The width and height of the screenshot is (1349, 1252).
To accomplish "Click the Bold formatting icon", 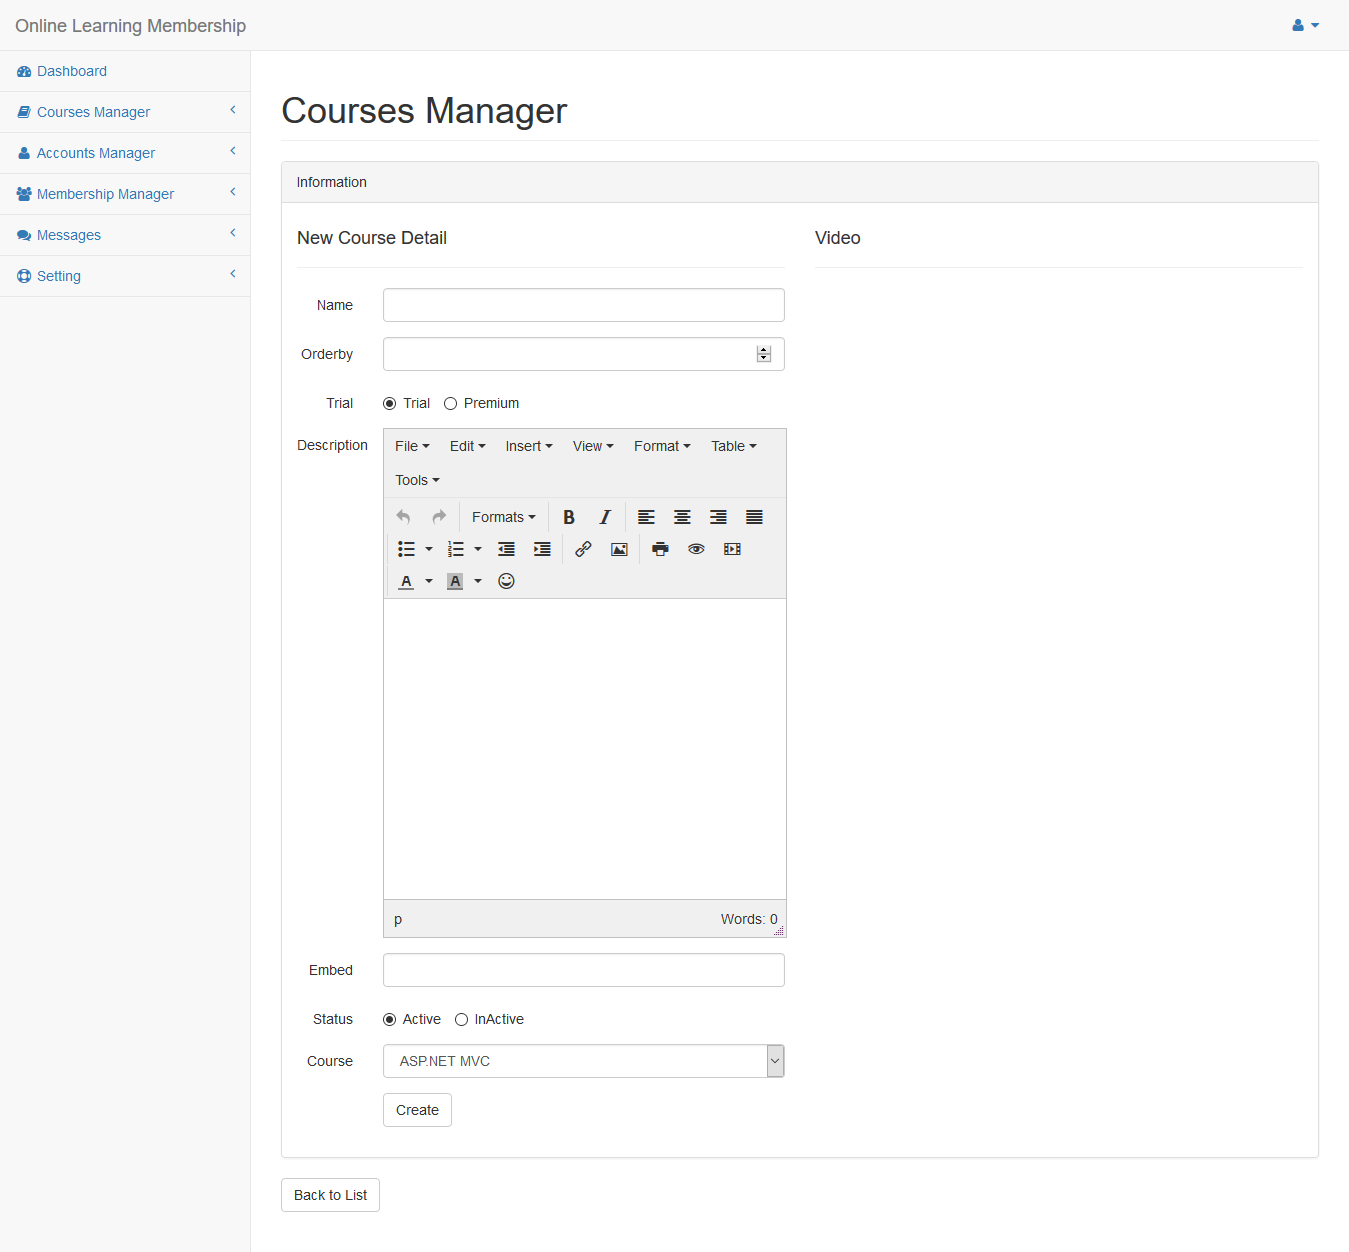I will pos(568,517).
